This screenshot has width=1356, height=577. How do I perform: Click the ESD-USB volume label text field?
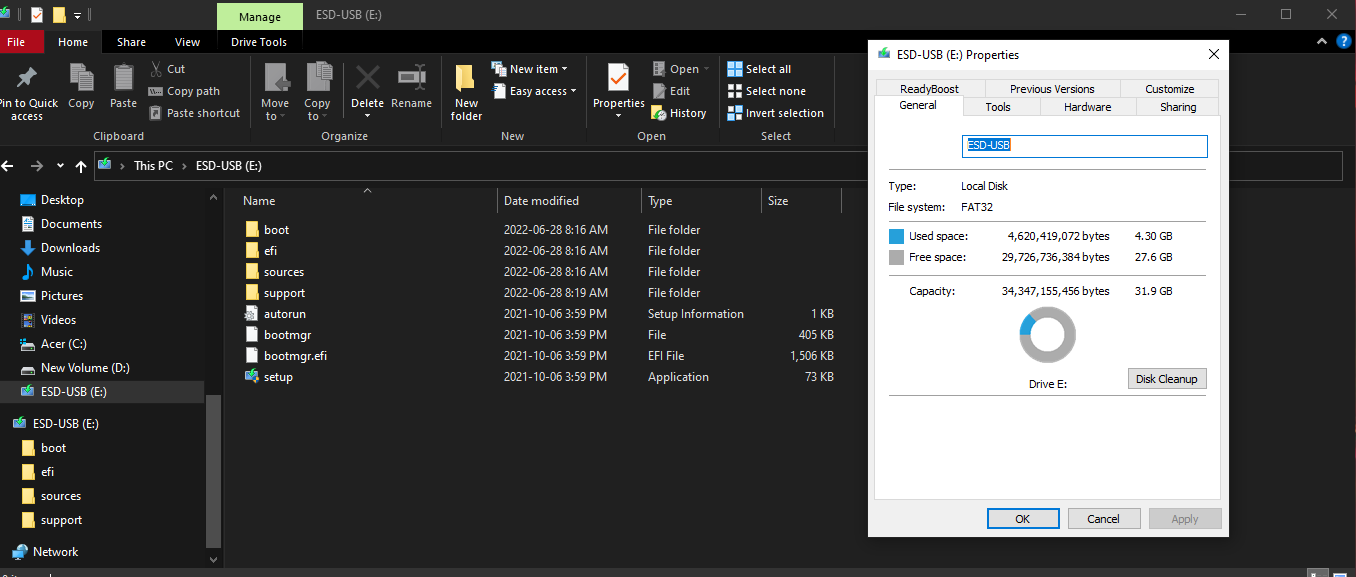(x=1084, y=146)
